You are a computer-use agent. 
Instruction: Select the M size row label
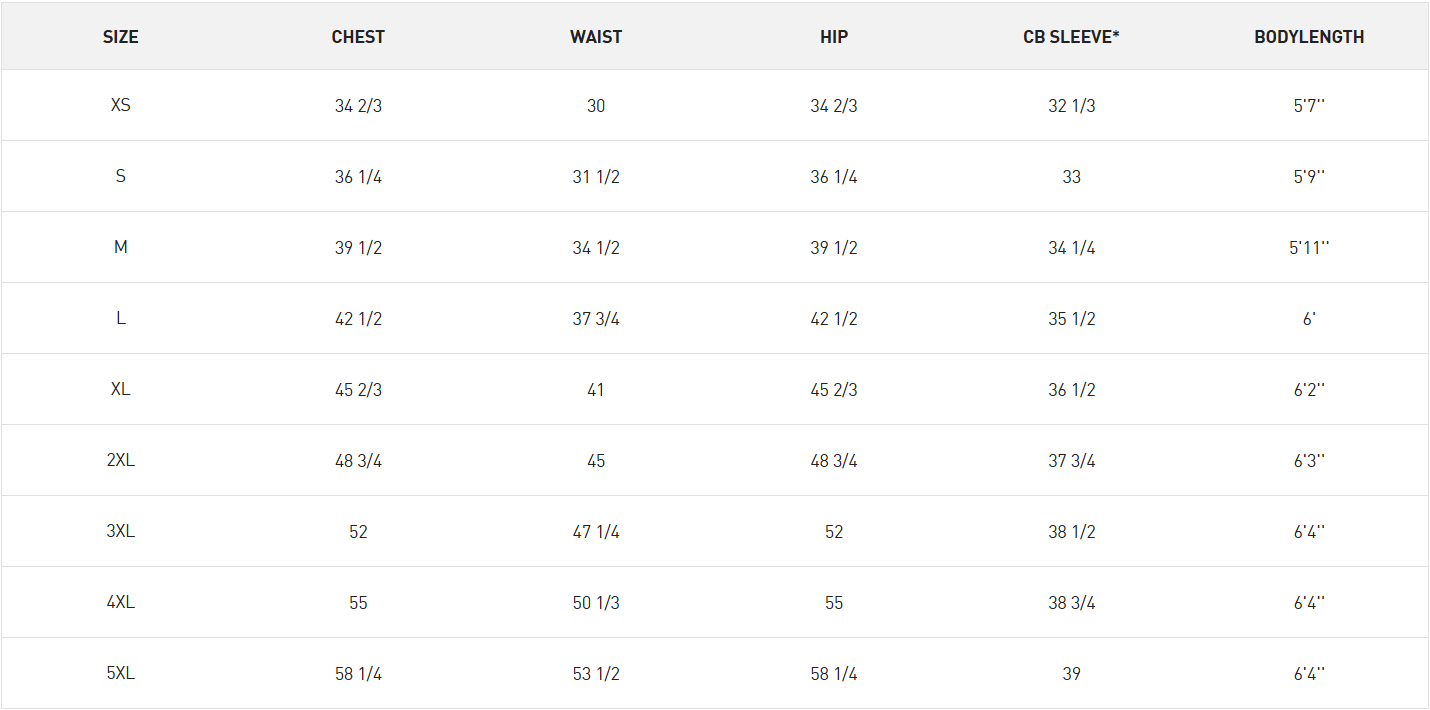(120, 247)
